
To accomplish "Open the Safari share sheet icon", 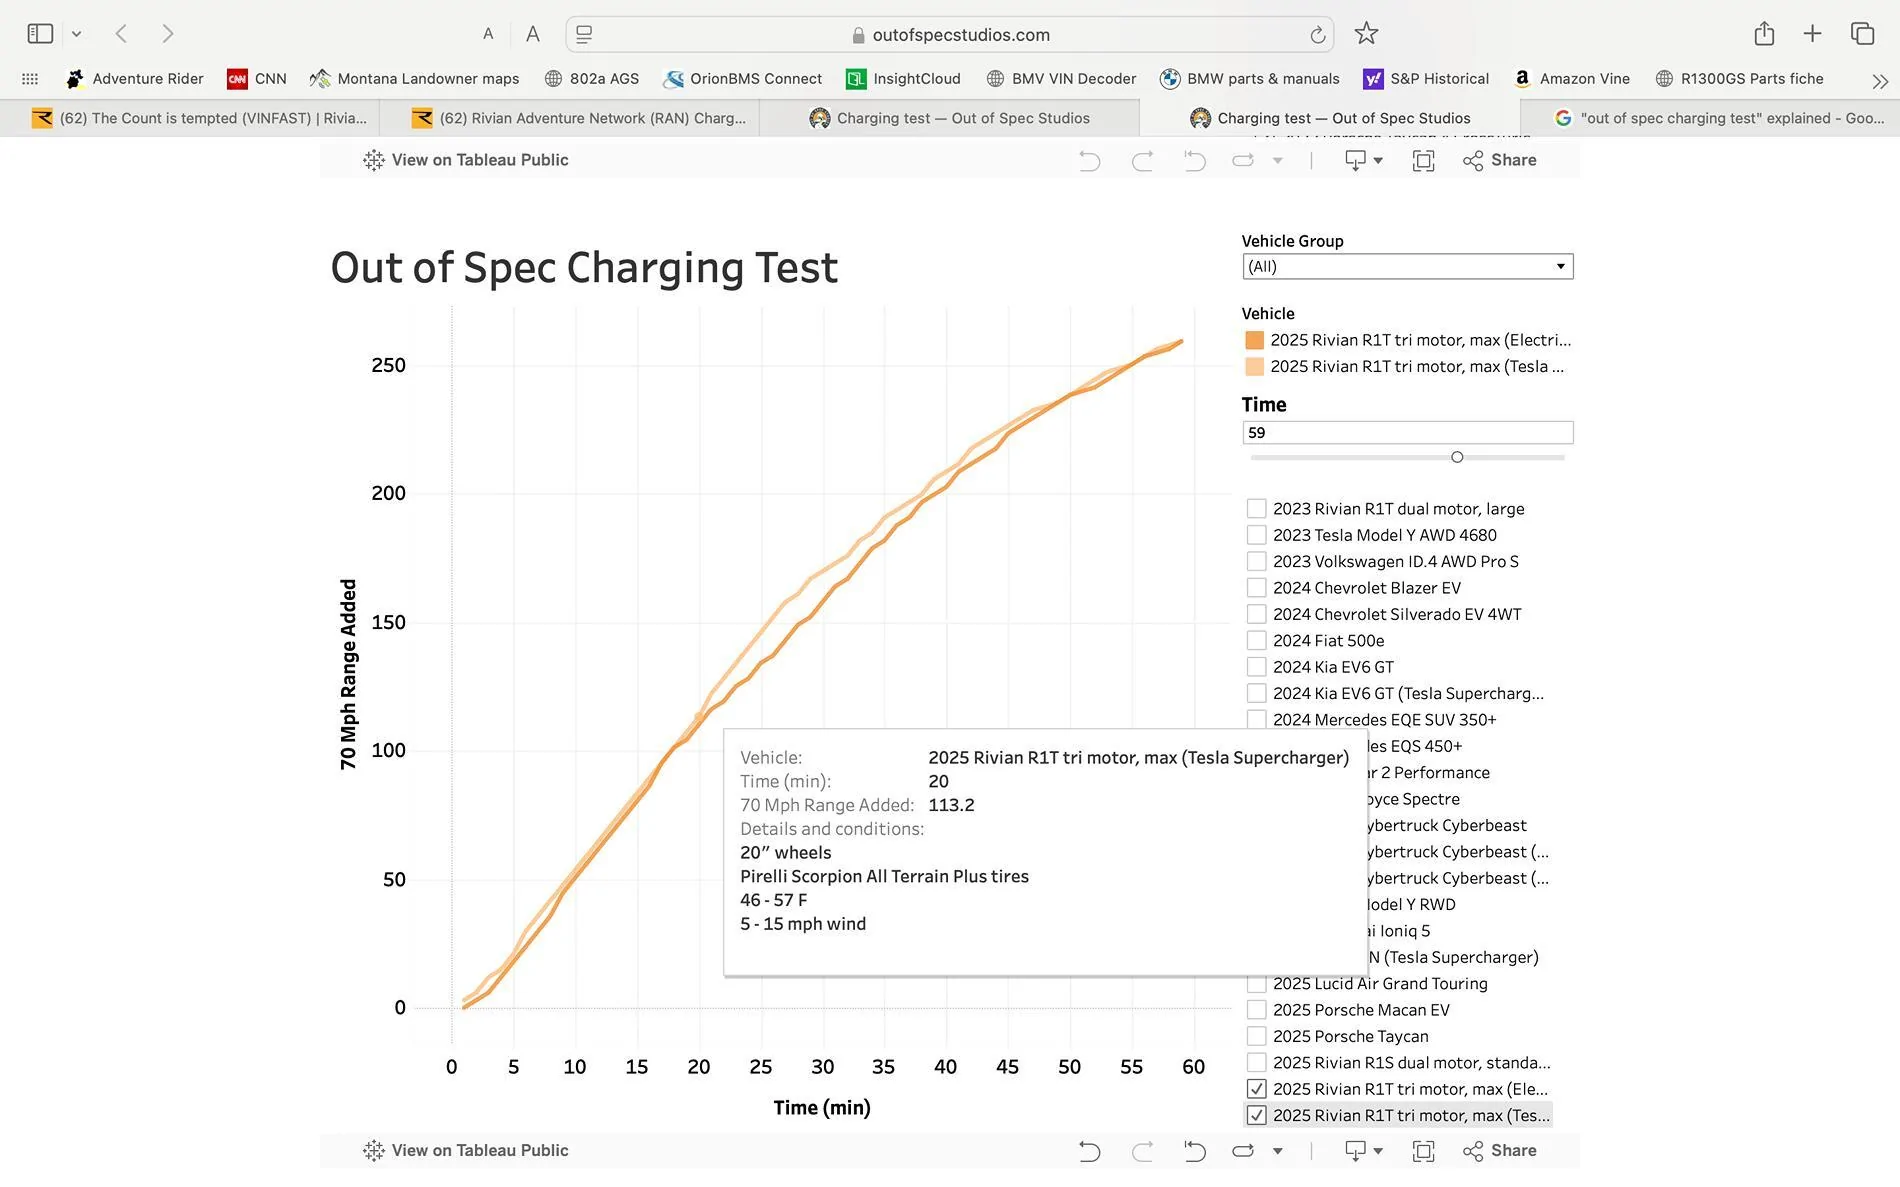I will coord(1764,34).
